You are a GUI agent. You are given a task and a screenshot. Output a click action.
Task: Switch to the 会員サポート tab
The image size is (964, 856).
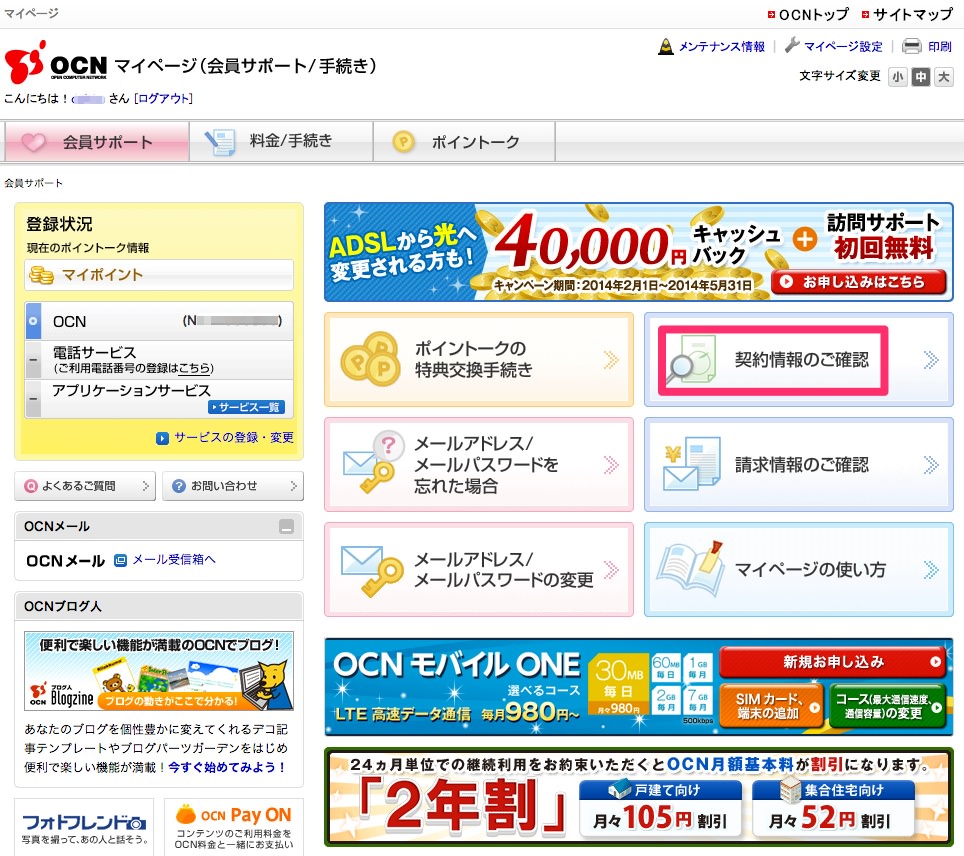point(97,142)
